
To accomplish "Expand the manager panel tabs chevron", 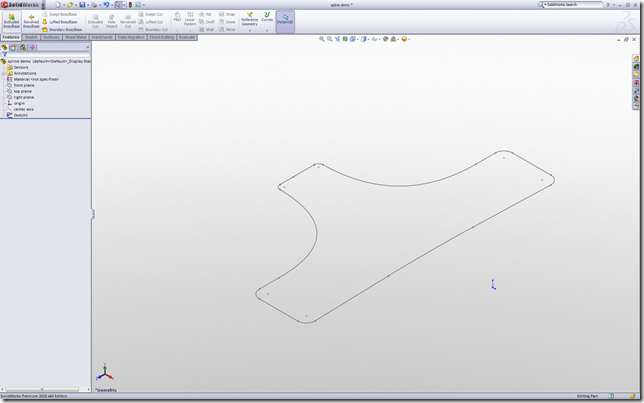I will pyautogui.click(x=87, y=48).
